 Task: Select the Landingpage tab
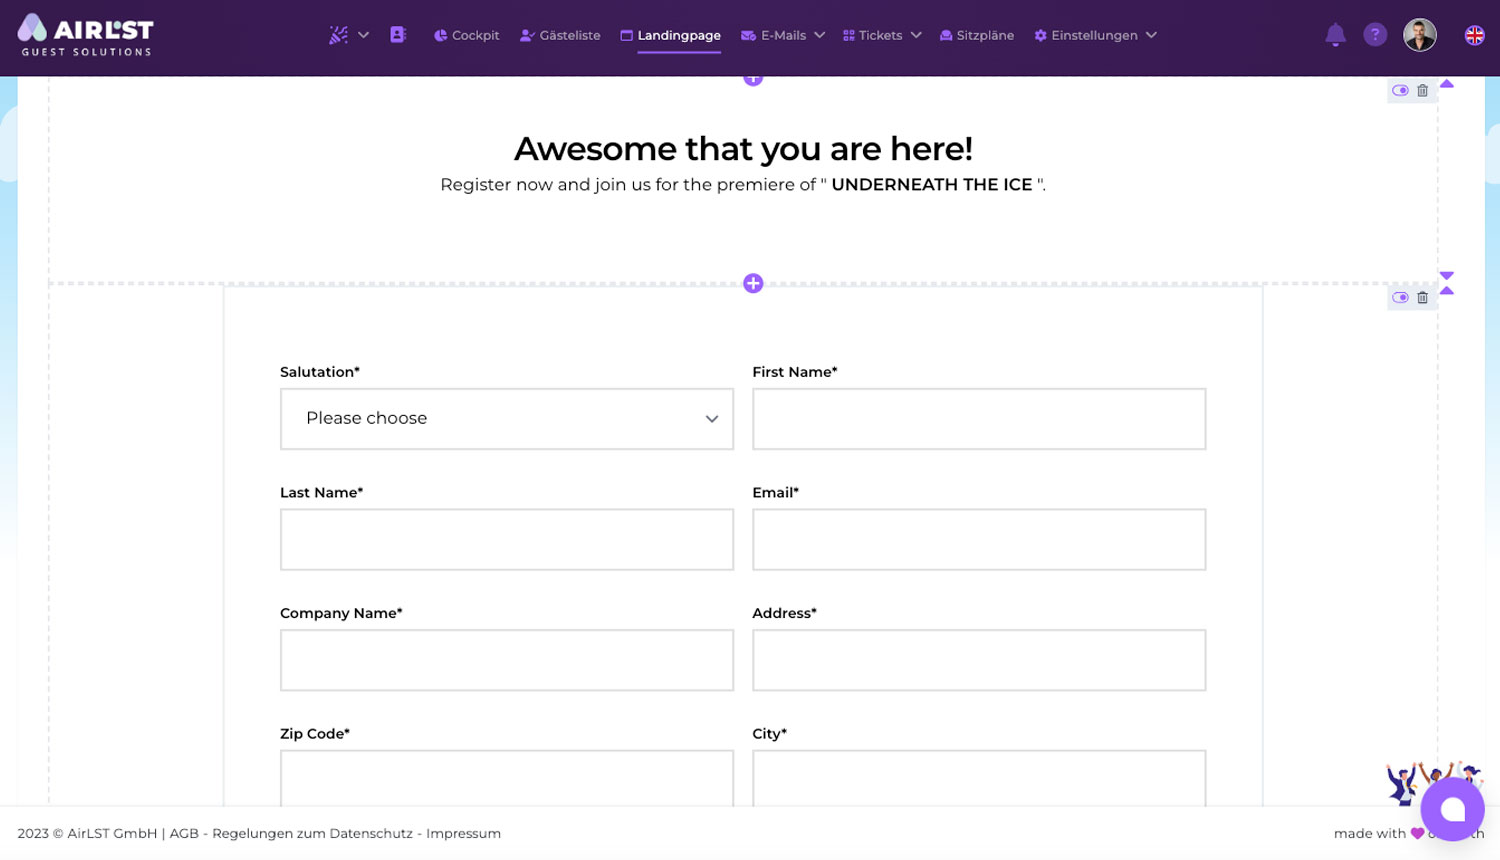point(670,35)
